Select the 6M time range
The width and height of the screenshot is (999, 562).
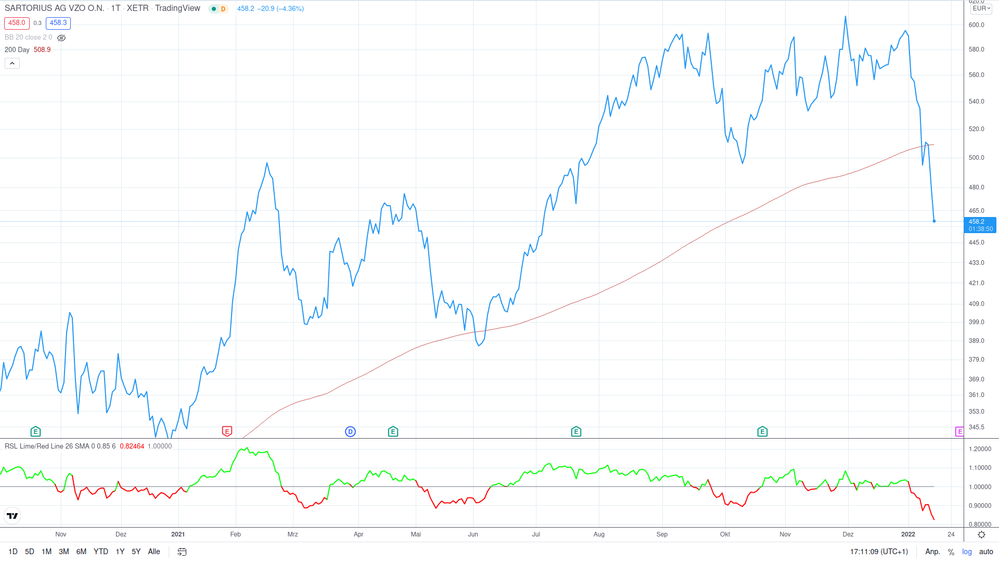click(81, 552)
